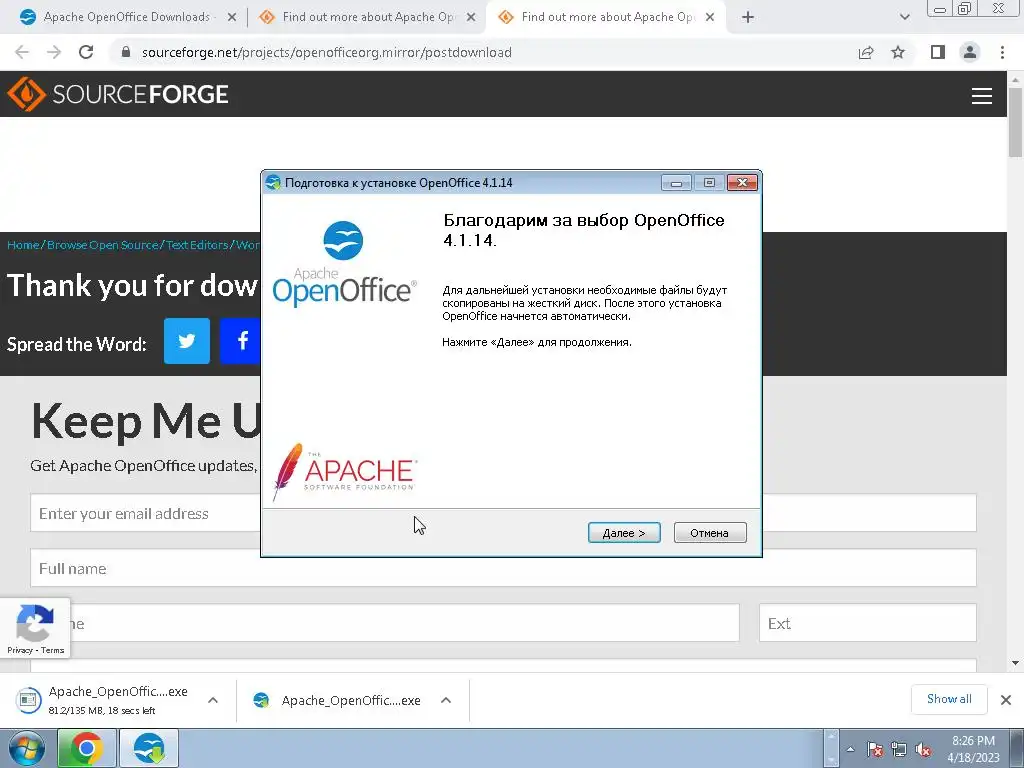Image resolution: width=1024 pixels, height=768 pixels.
Task: Click the Далее > button in installer
Action: tap(624, 533)
